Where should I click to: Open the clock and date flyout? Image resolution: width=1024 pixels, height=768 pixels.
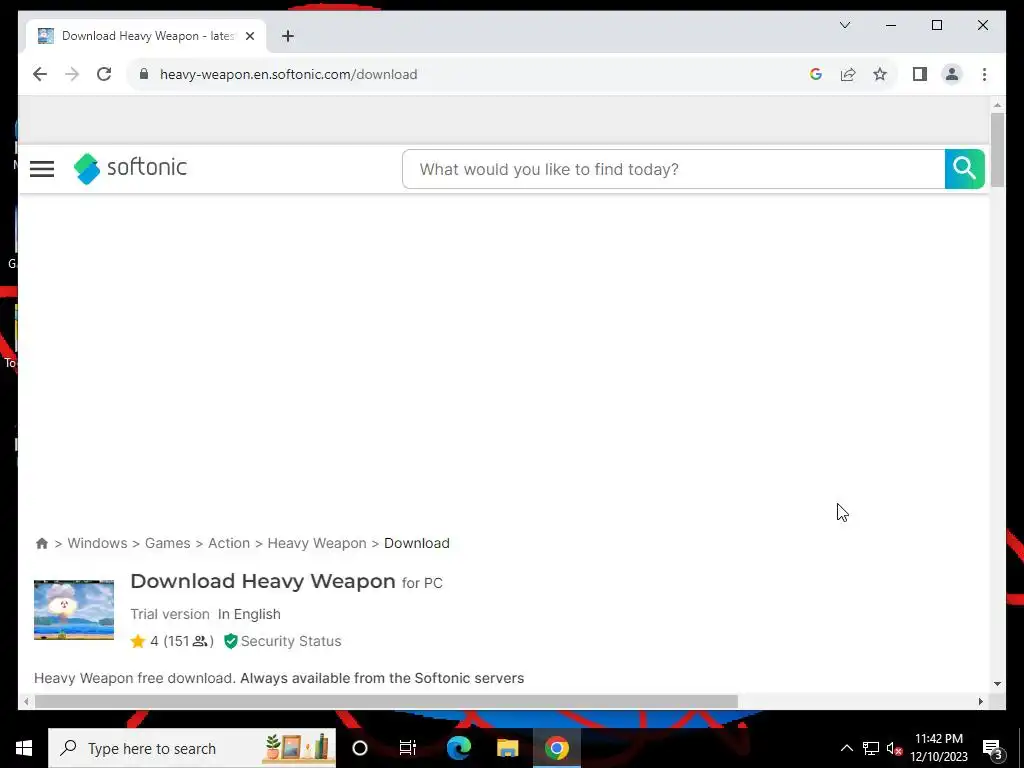[939, 748]
